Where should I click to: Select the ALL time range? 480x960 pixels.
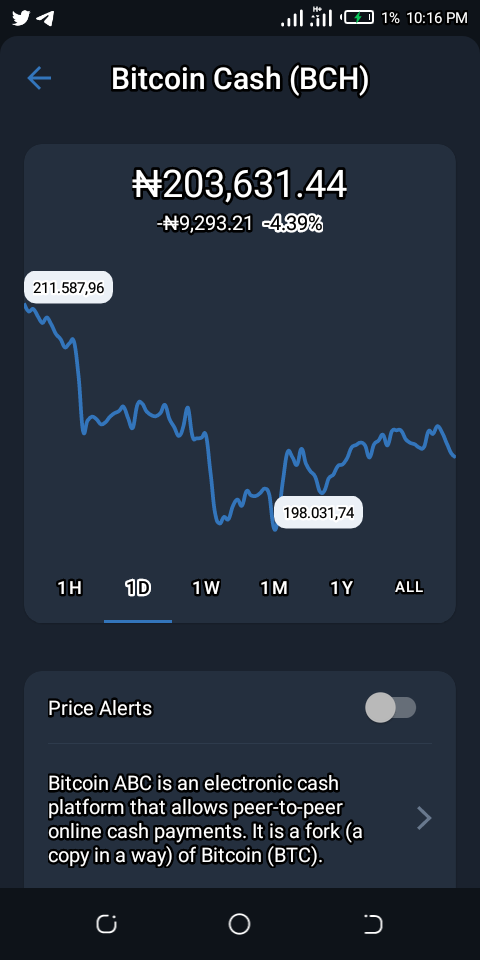(x=409, y=587)
